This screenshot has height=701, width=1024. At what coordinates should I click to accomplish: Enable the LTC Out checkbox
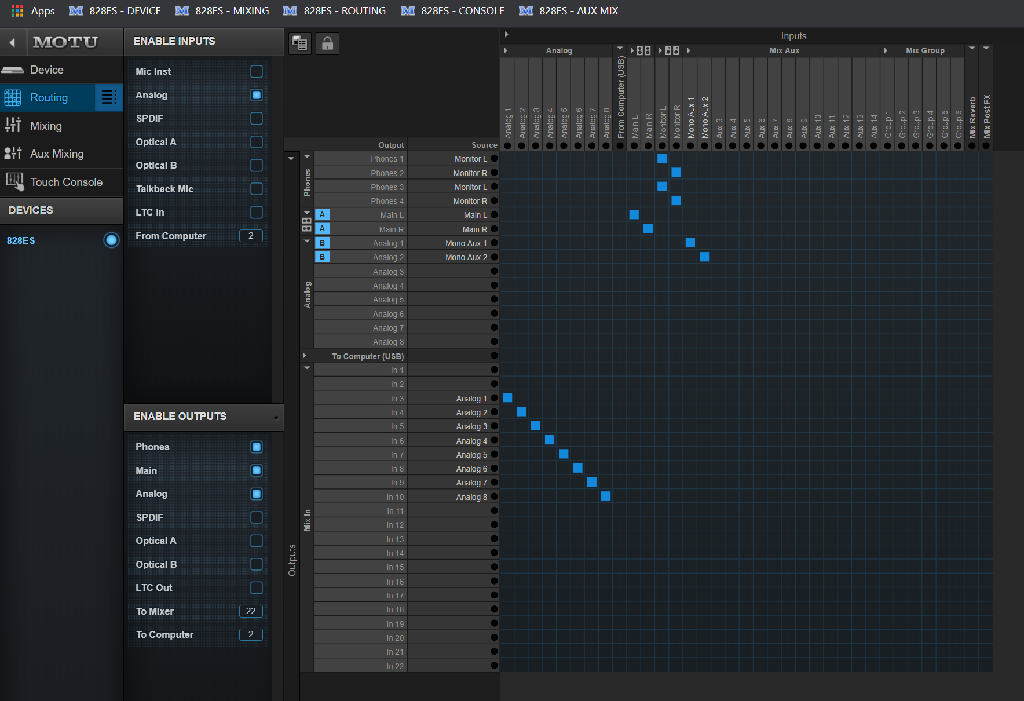click(x=257, y=588)
